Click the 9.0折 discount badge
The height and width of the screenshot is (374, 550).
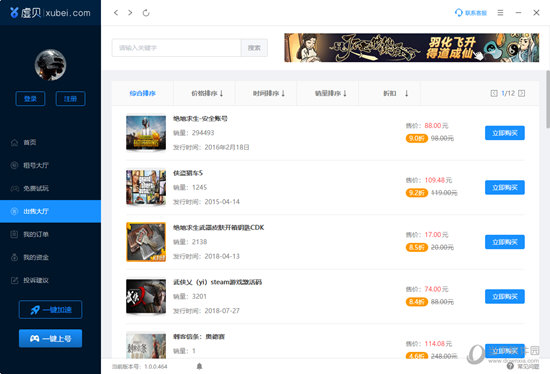pyautogui.click(x=417, y=138)
